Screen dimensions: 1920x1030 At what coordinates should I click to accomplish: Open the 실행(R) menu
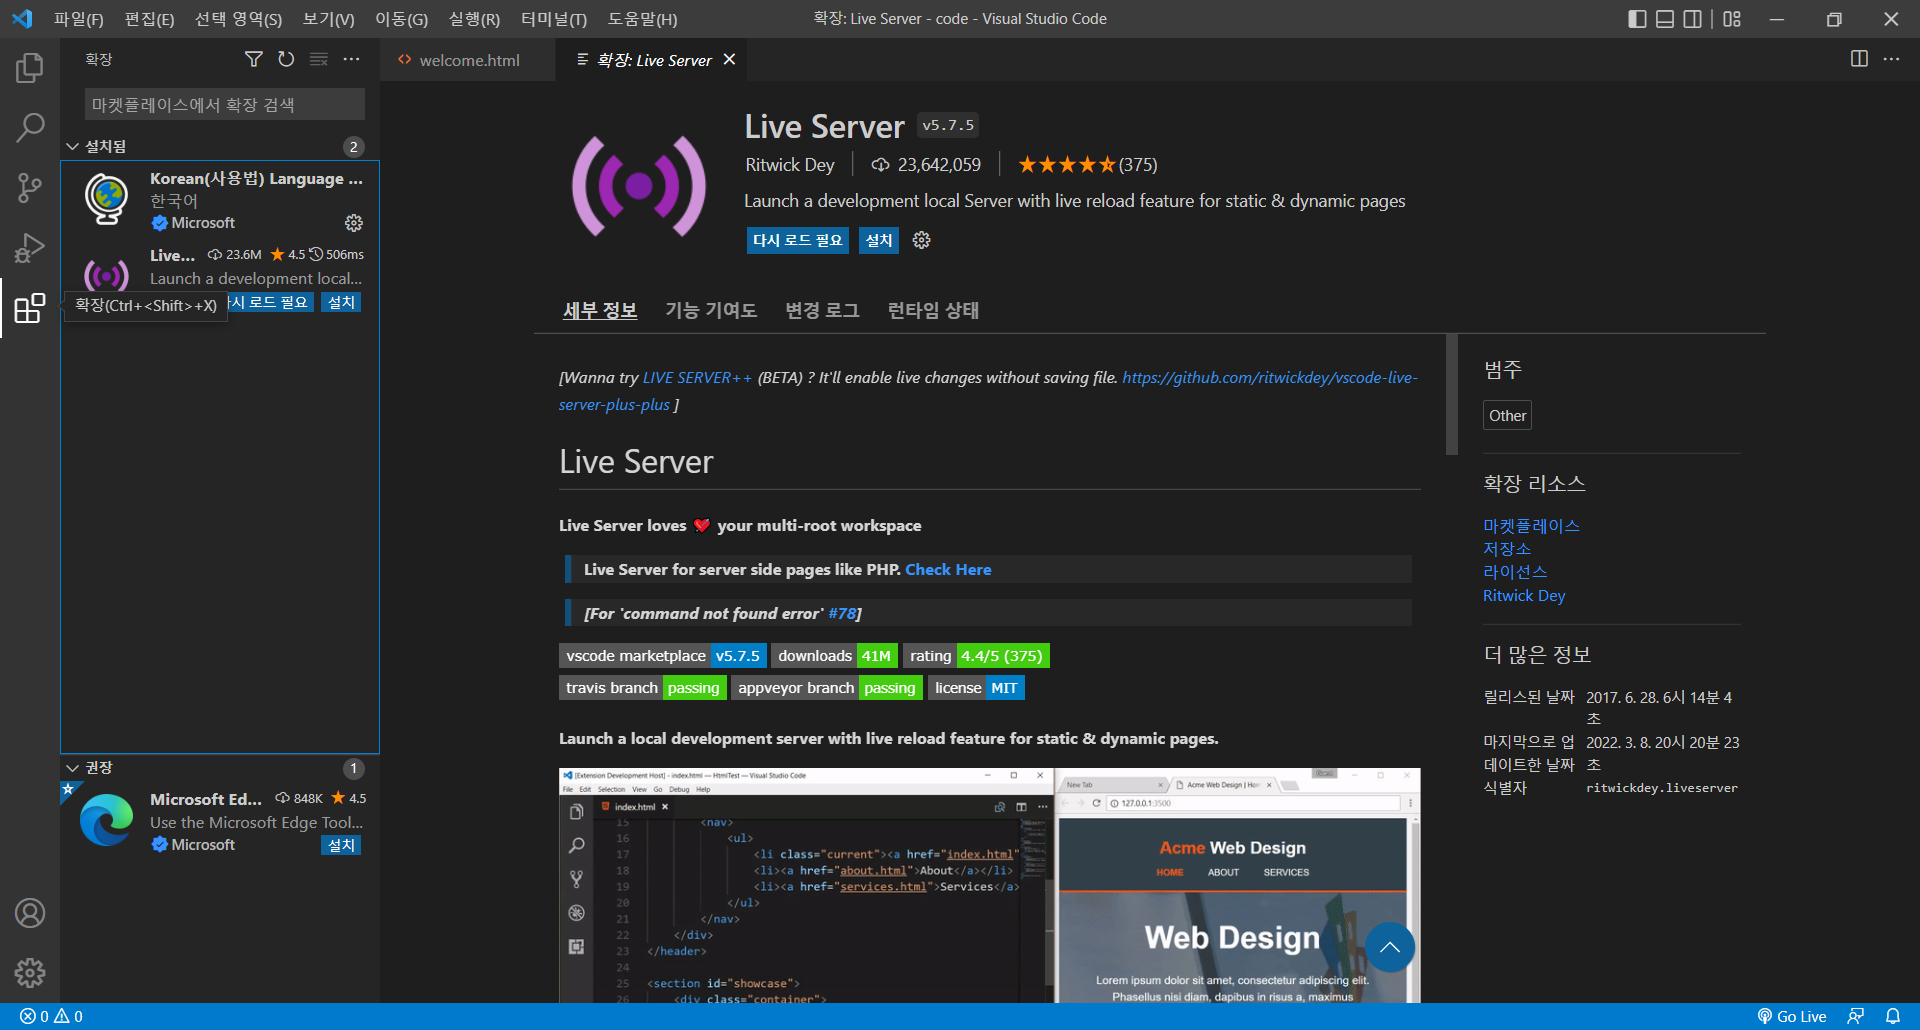point(474,19)
